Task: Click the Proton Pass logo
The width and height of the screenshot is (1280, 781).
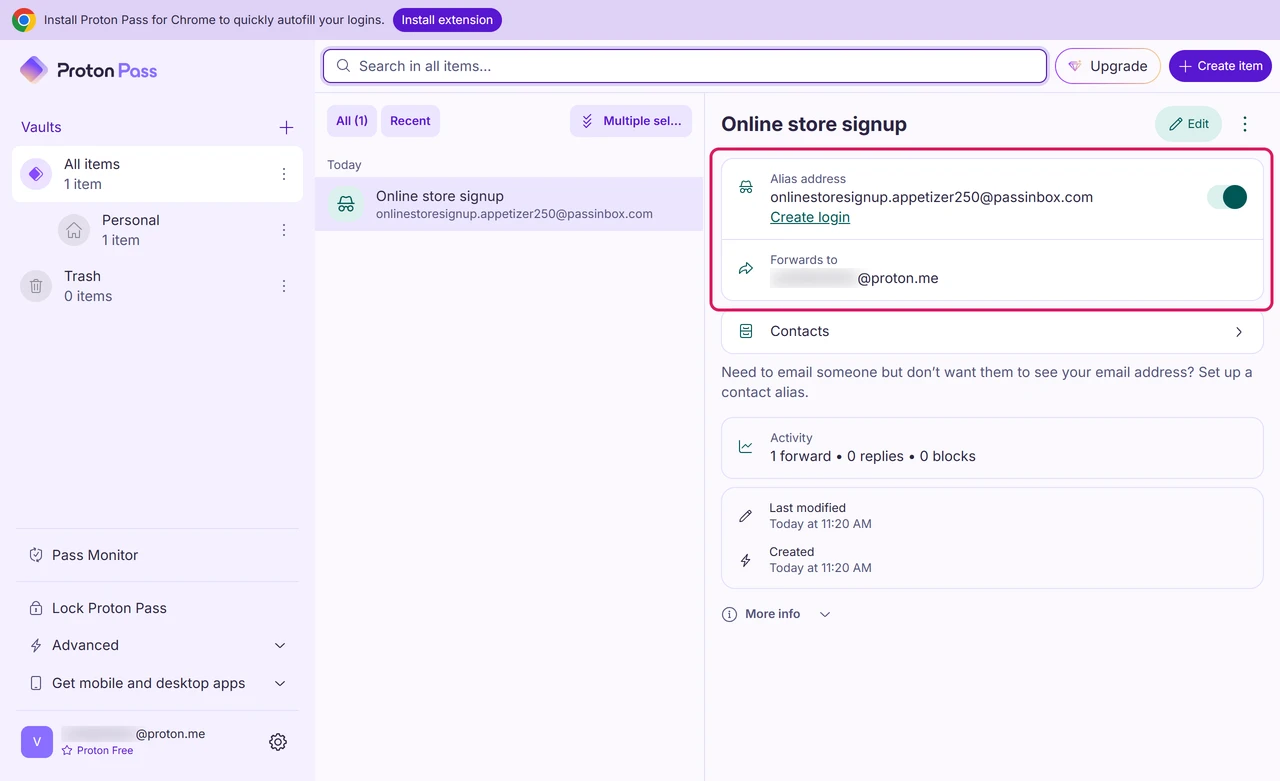Action: coord(88,70)
